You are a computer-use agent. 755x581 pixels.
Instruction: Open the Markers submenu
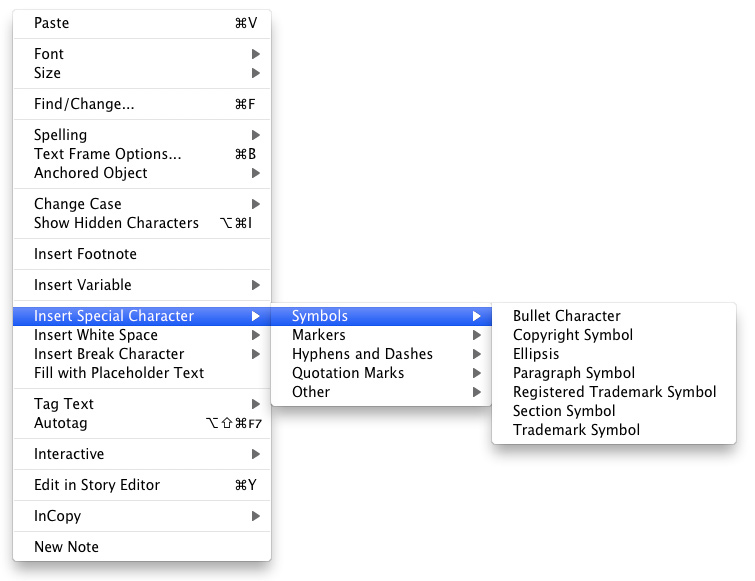[x=319, y=335]
